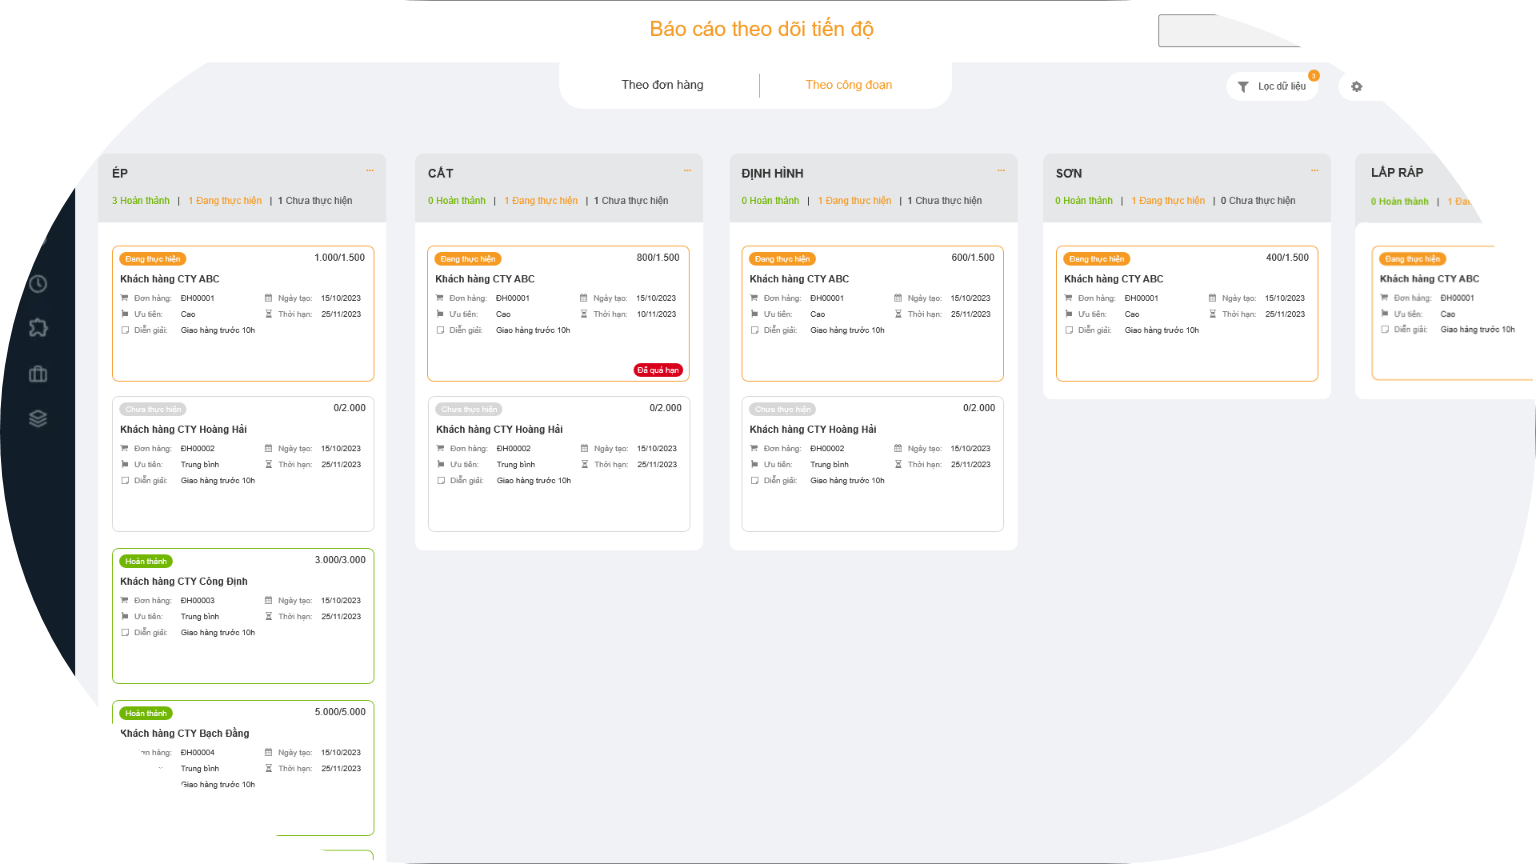Expand the ĐỊNH HÌNH column options menu
This screenshot has height=864, width=1536.
coord(1001,171)
